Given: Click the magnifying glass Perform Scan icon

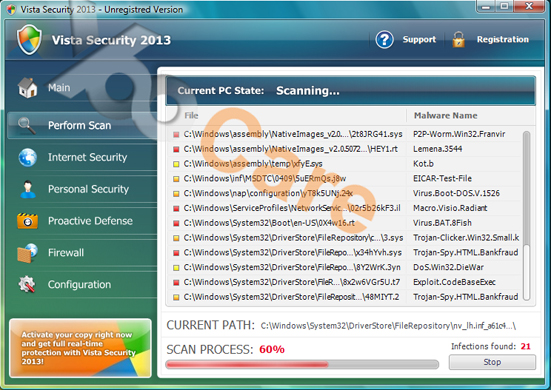Looking at the screenshot, I should pyautogui.click(x=27, y=125).
